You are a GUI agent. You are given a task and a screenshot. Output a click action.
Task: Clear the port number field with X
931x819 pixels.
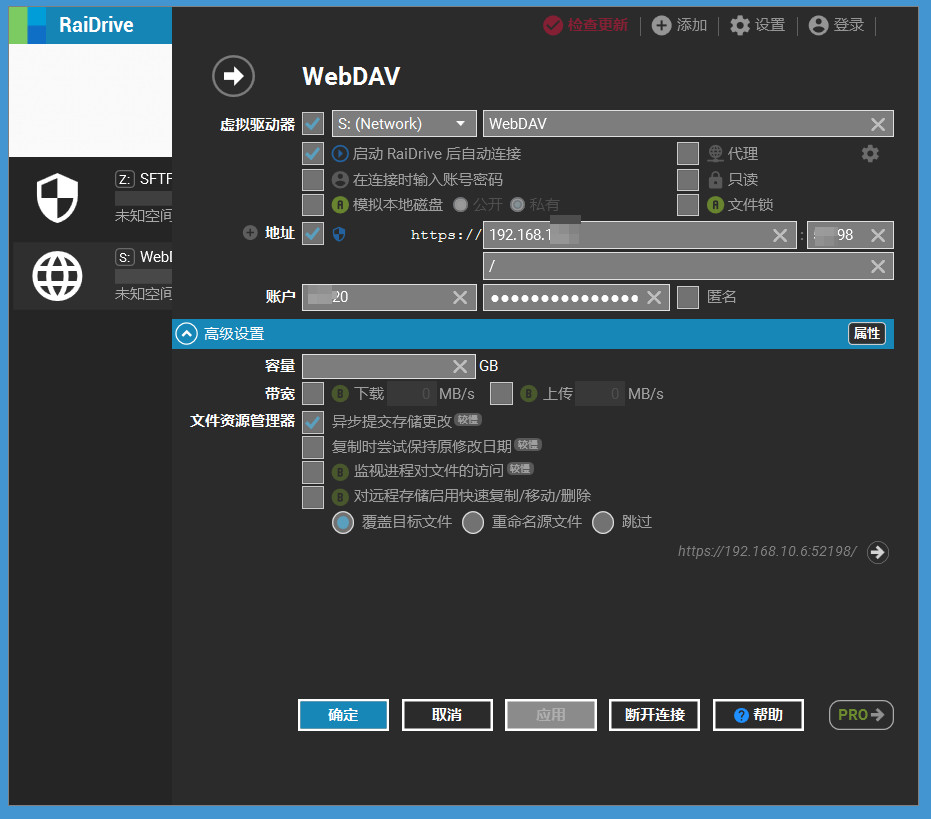tap(878, 236)
